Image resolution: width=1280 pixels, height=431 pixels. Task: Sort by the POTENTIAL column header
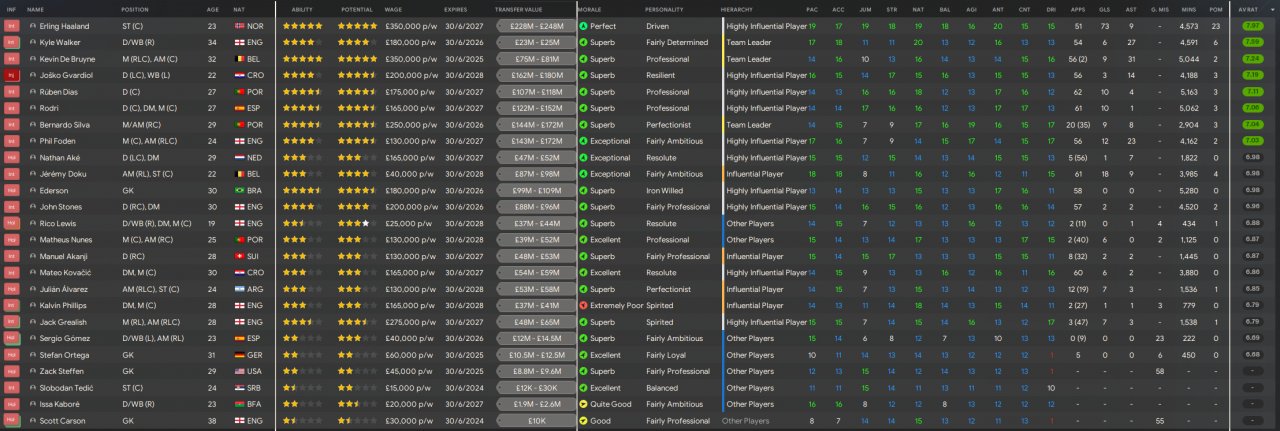(x=357, y=8)
